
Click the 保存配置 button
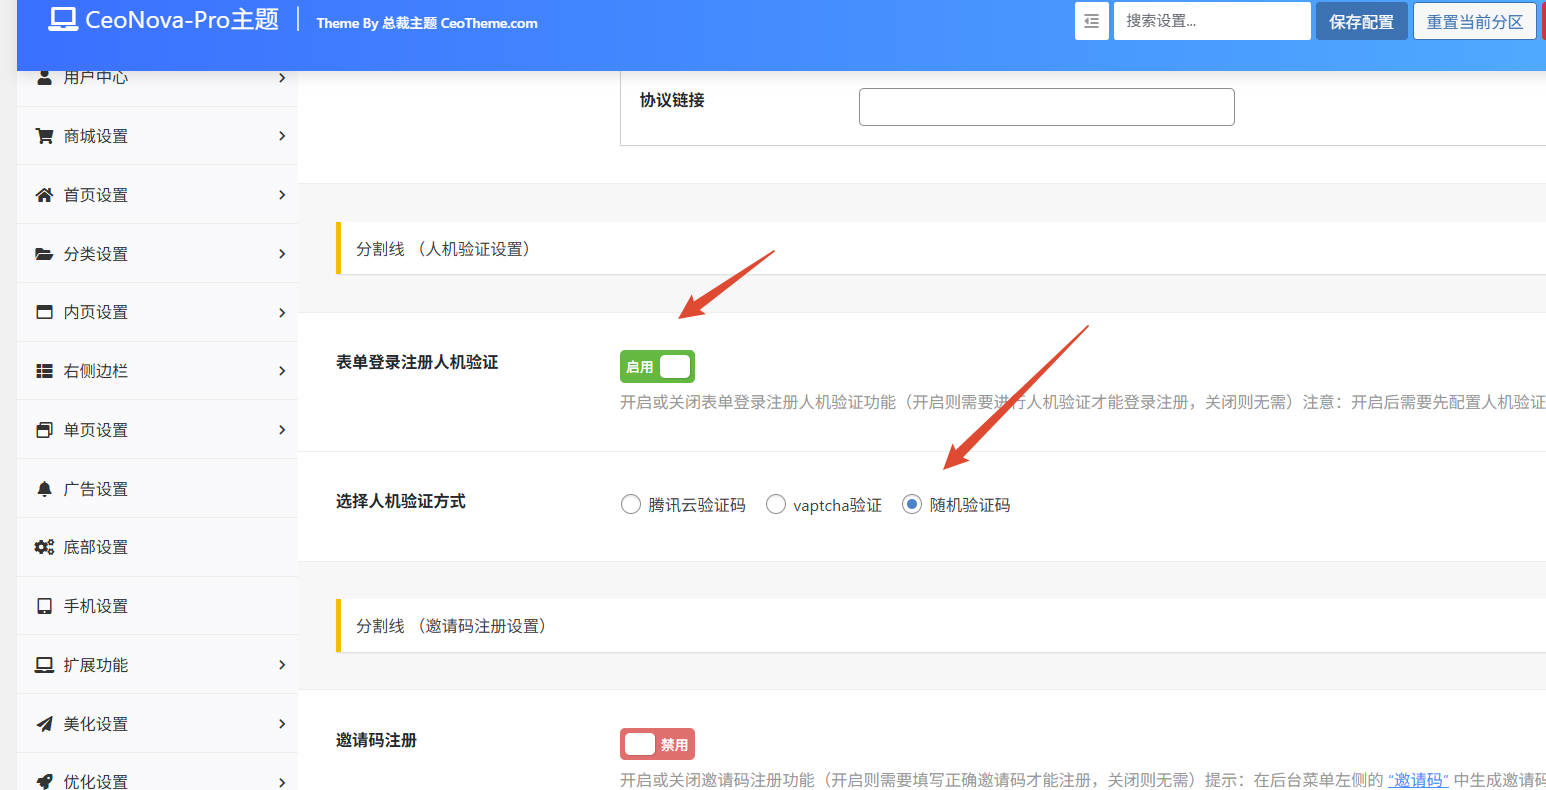click(x=1361, y=20)
